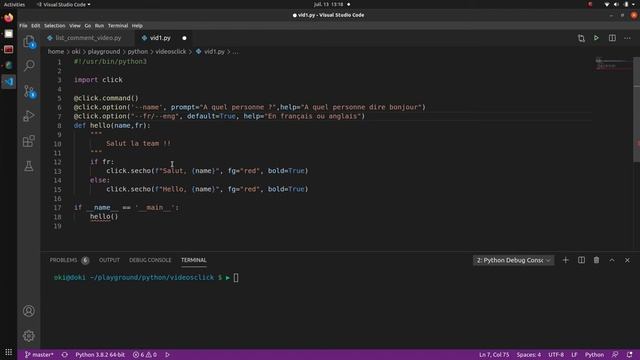Change end of line via LF

574,355
